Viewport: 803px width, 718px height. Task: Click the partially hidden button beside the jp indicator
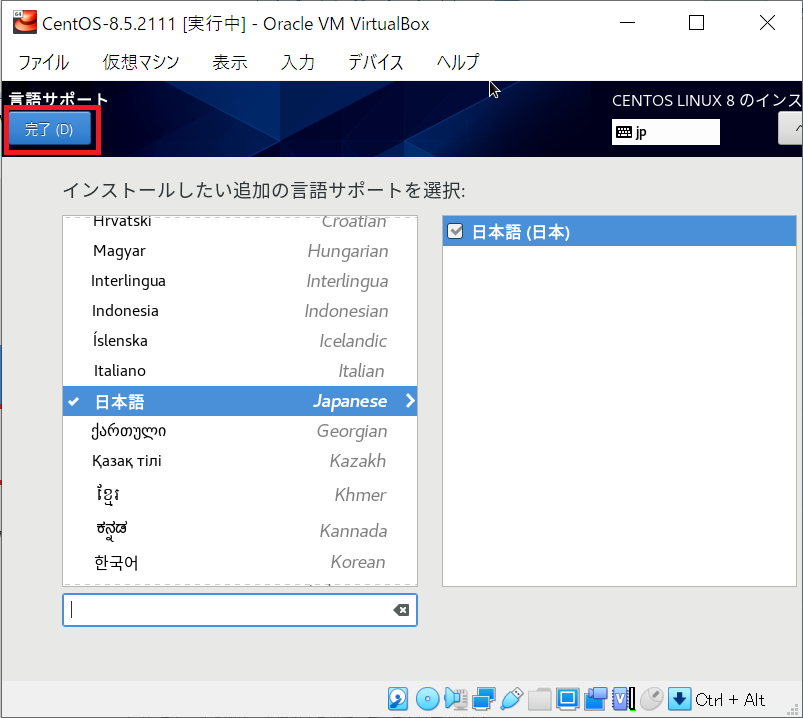[x=790, y=129]
